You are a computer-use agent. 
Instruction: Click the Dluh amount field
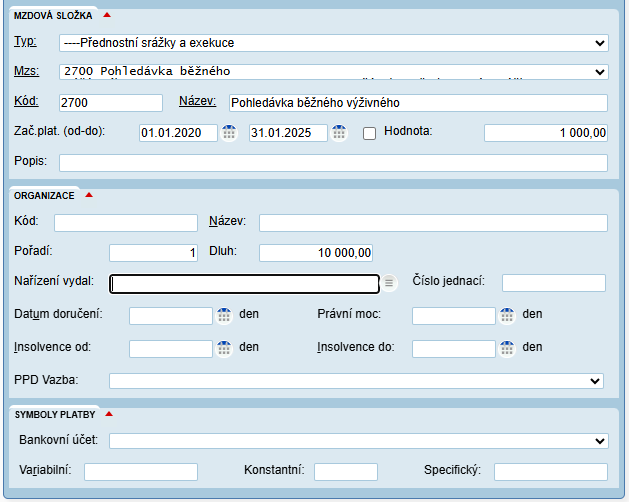coord(315,253)
